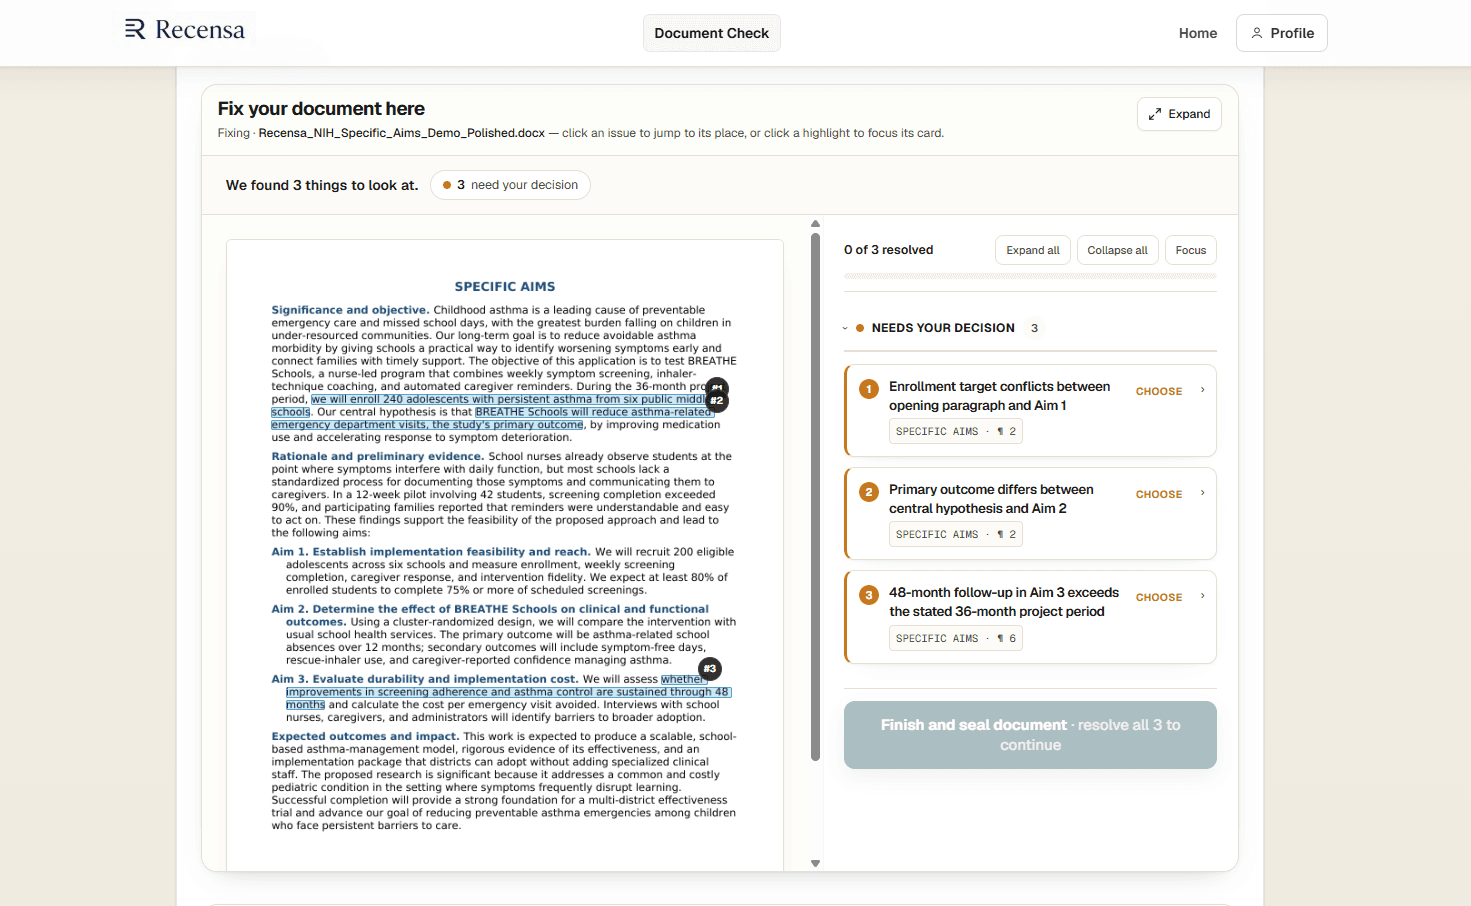Go to the Home page

point(1198,33)
